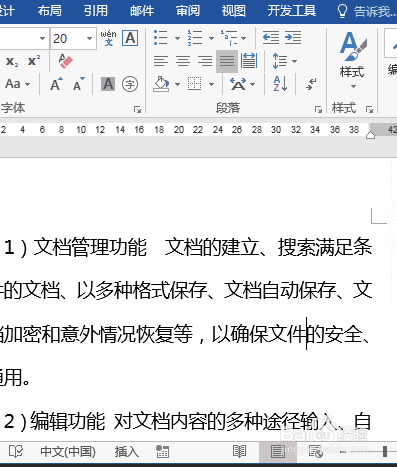Open the Styles gallery icon

tap(353, 47)
